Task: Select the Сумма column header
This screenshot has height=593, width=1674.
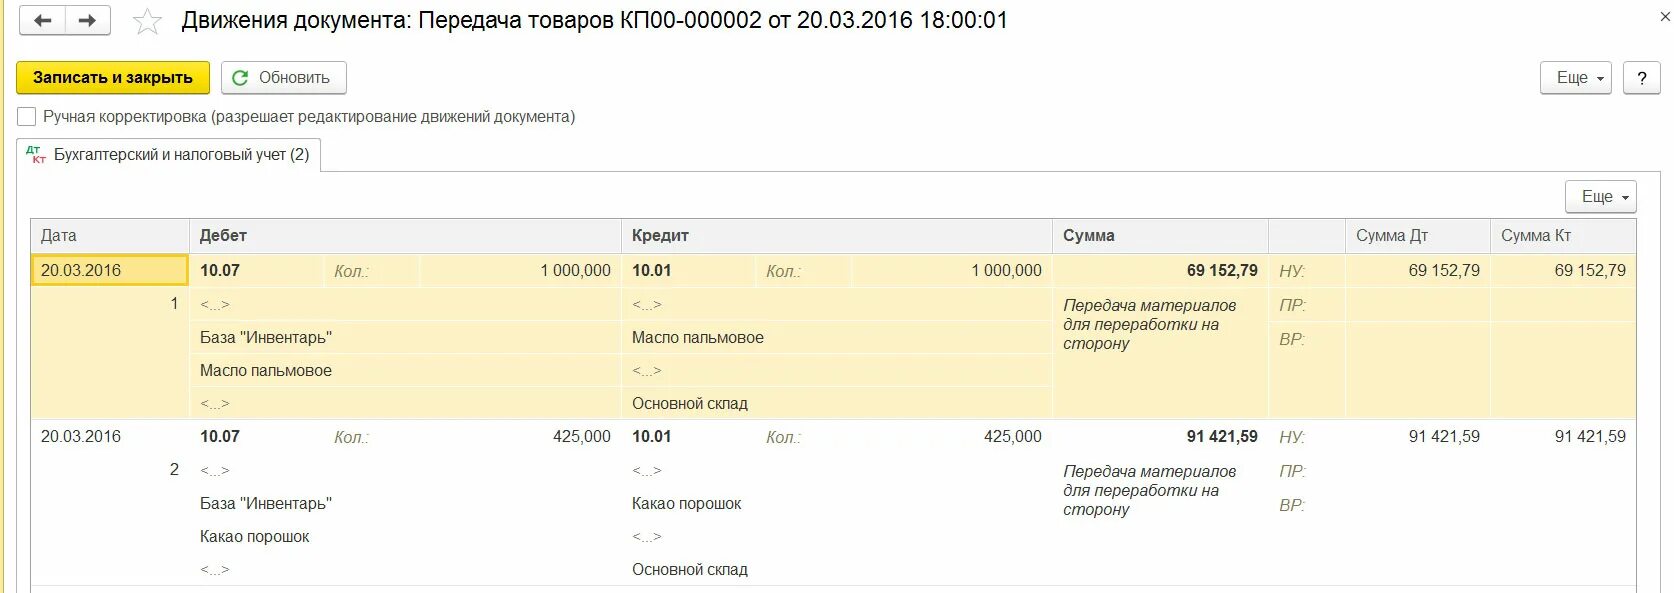Action: (x=1088, y=236)
